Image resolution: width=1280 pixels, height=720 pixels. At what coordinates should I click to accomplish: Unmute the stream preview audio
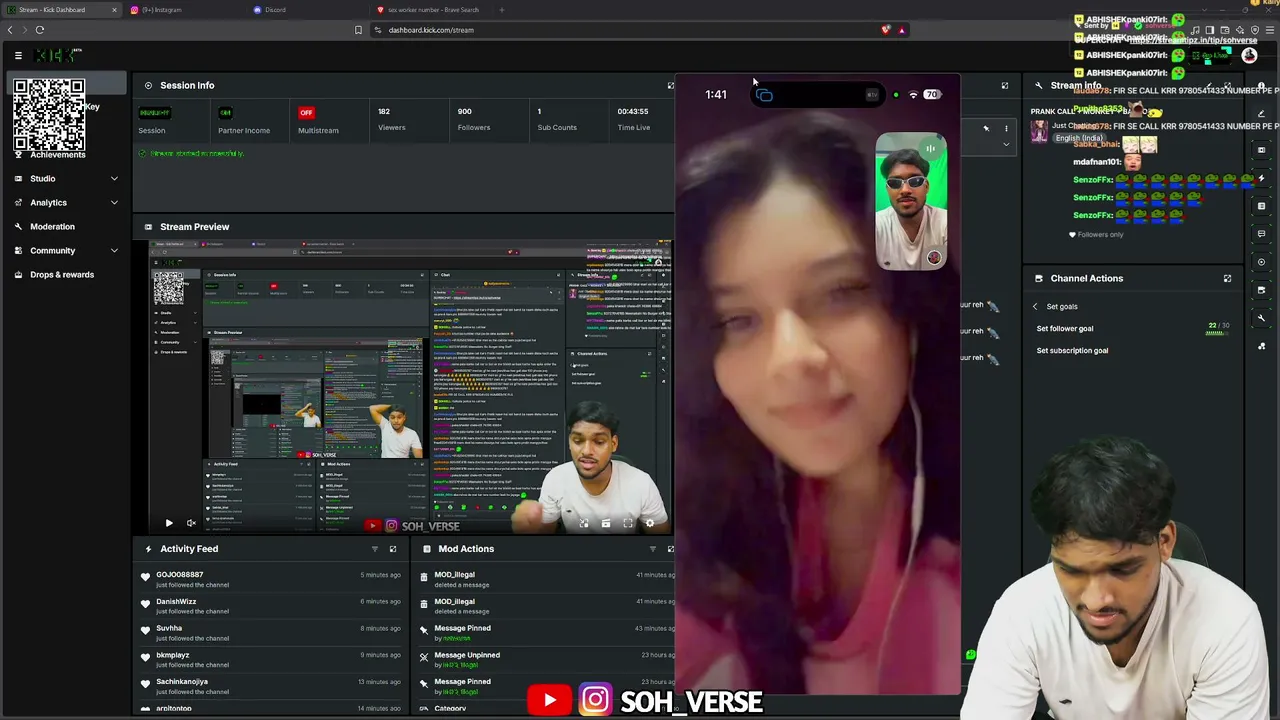click(x=191, y=523)
